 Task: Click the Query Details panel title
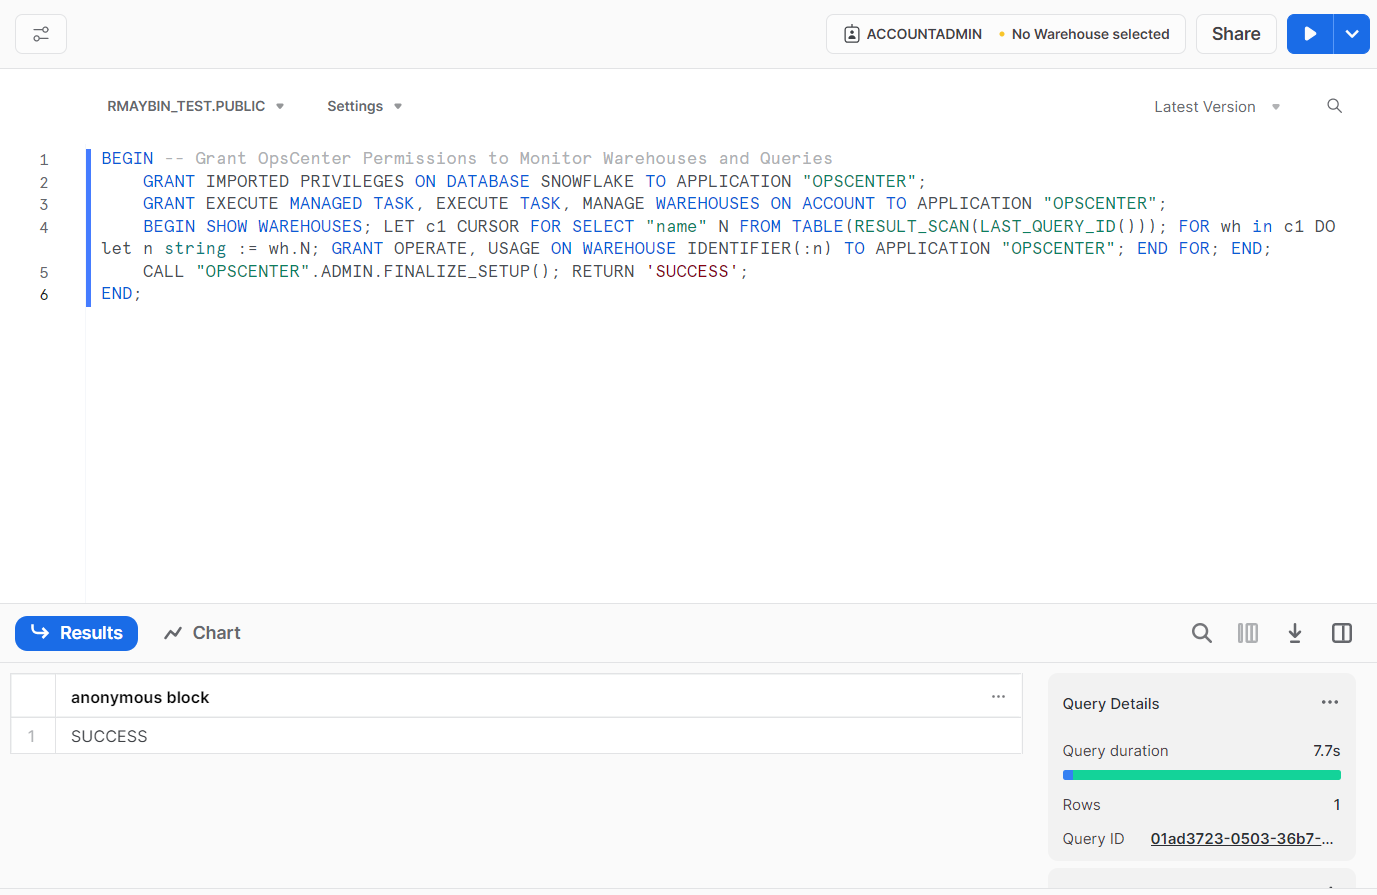pyautogui.click(x=1111, y=704)
